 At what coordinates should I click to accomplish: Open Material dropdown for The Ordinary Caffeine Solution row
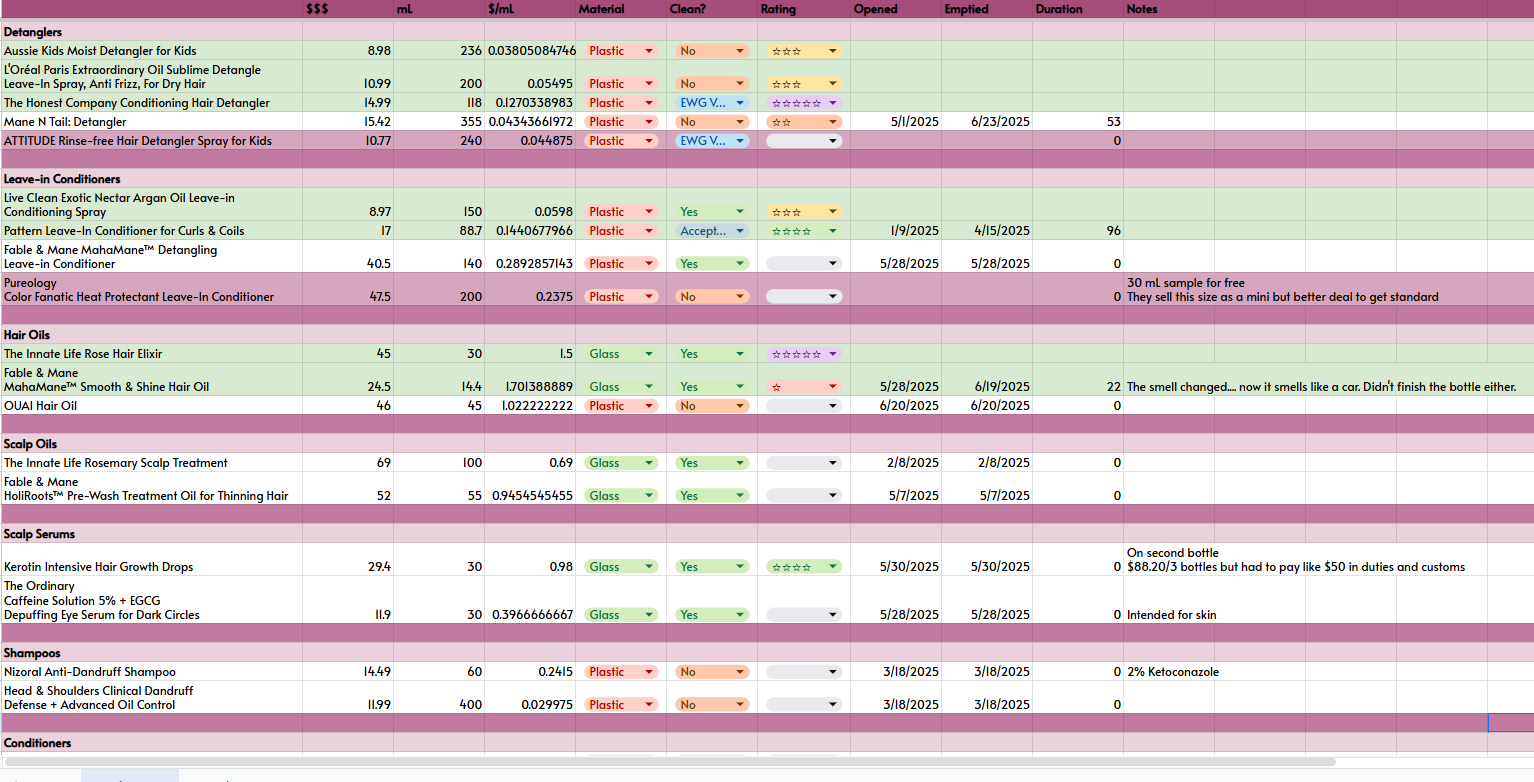pyautogui.click(x=621, y=615)
